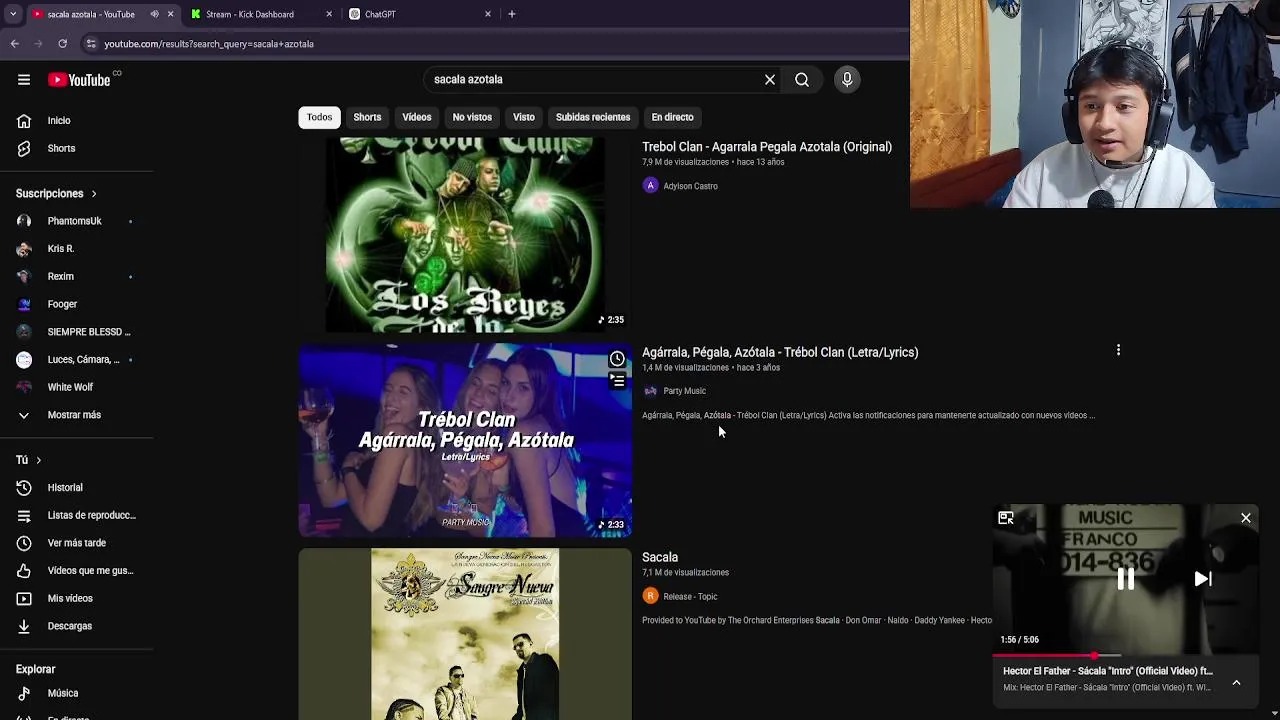Viewport: 1280px width, 720px height.
Task: Reload the page in the browser
Action: tap(62, 44)
